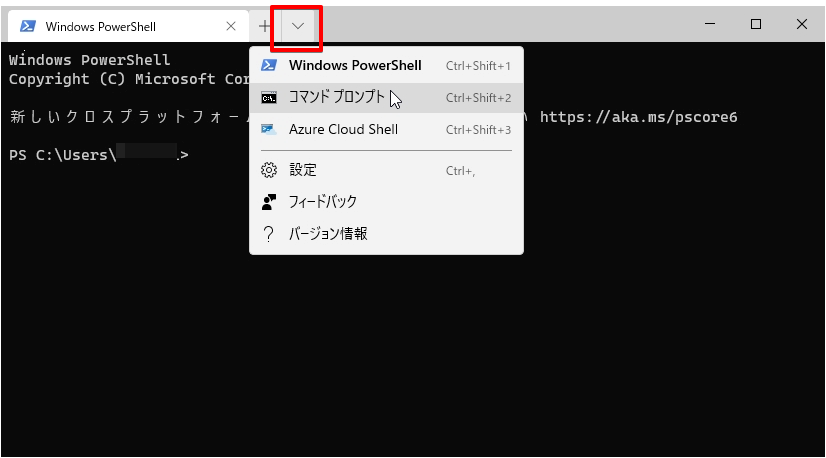
Task: Choose Windows PowerShell from the dropdown menu
Action: click(x=386, y=65)
